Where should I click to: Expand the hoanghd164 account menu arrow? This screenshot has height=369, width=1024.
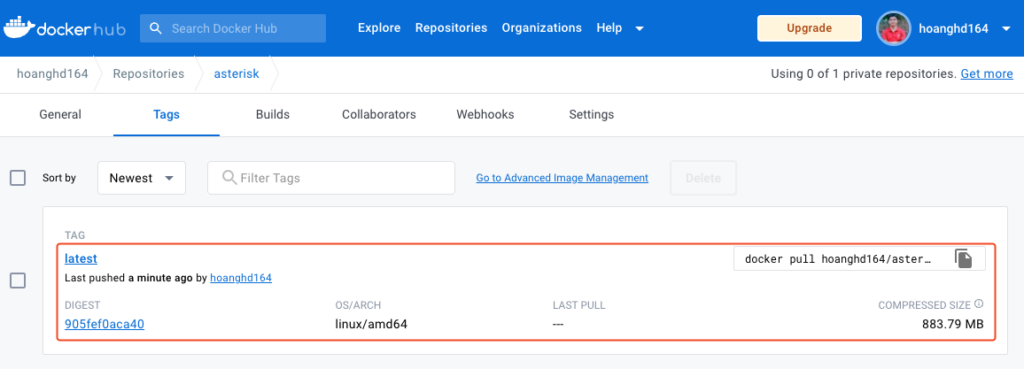pyautogui.click(x=1006, y=28)
